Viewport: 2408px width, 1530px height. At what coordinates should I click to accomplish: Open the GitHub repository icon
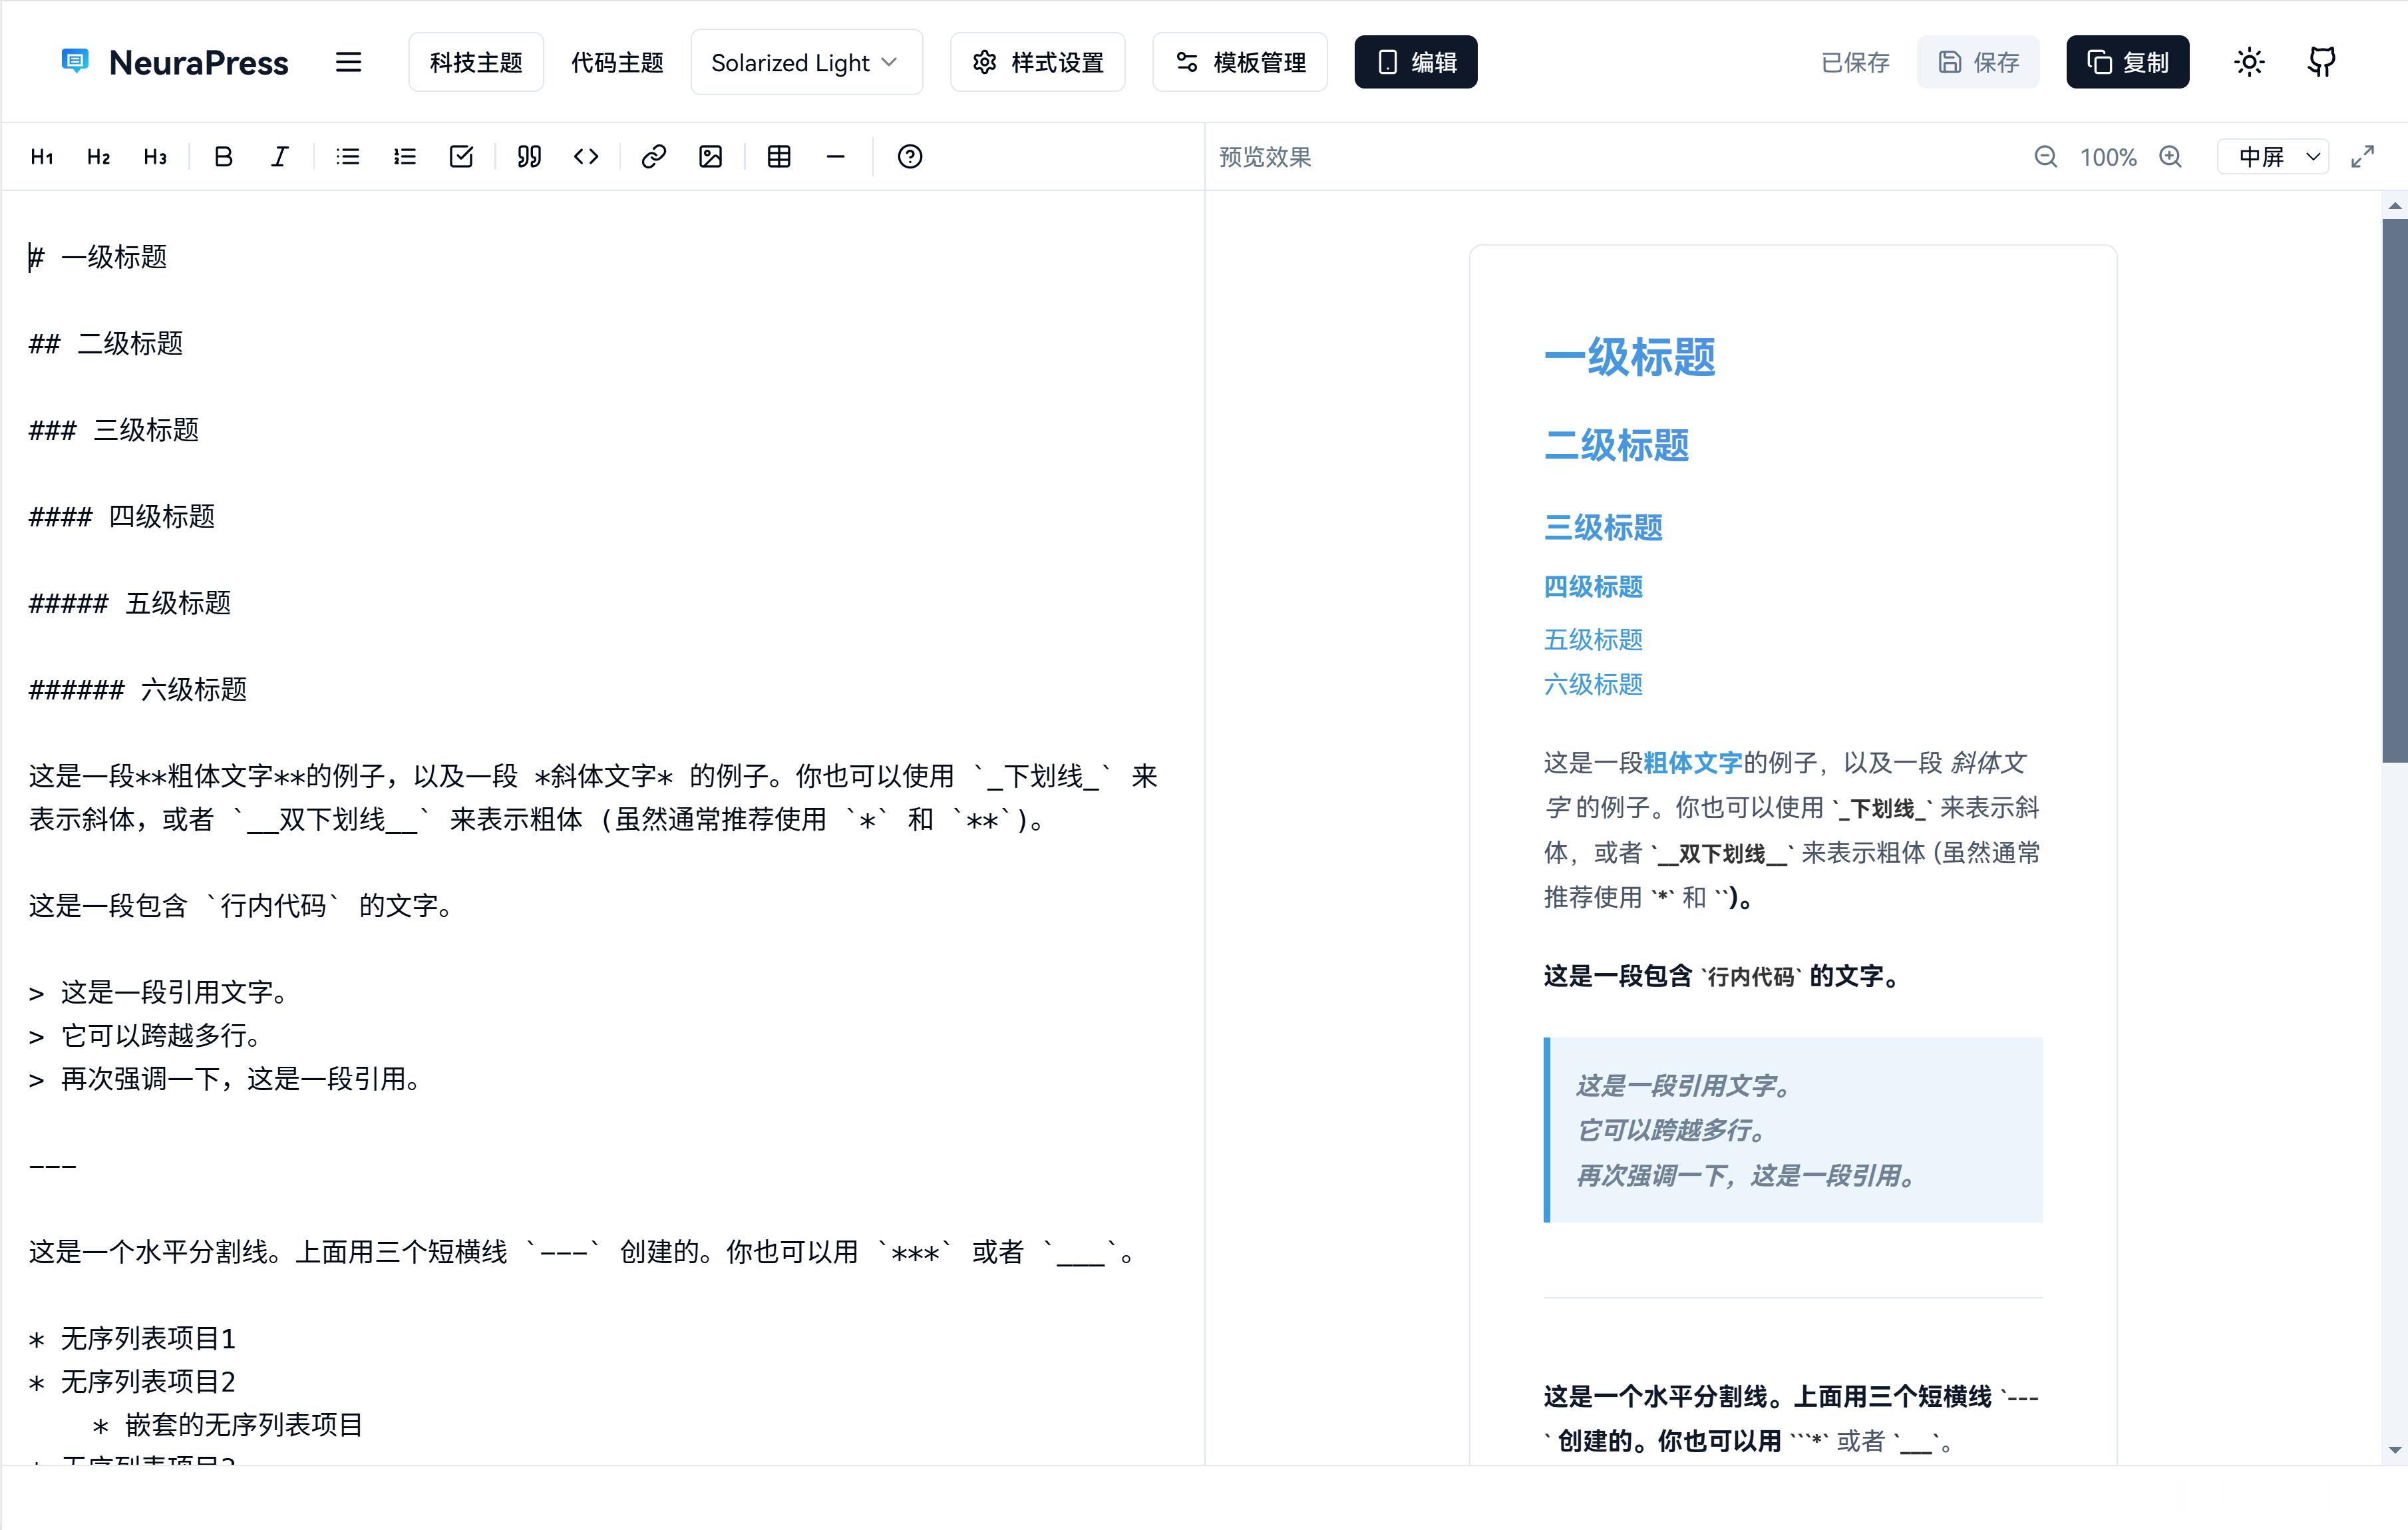(x=2322, y=62)
